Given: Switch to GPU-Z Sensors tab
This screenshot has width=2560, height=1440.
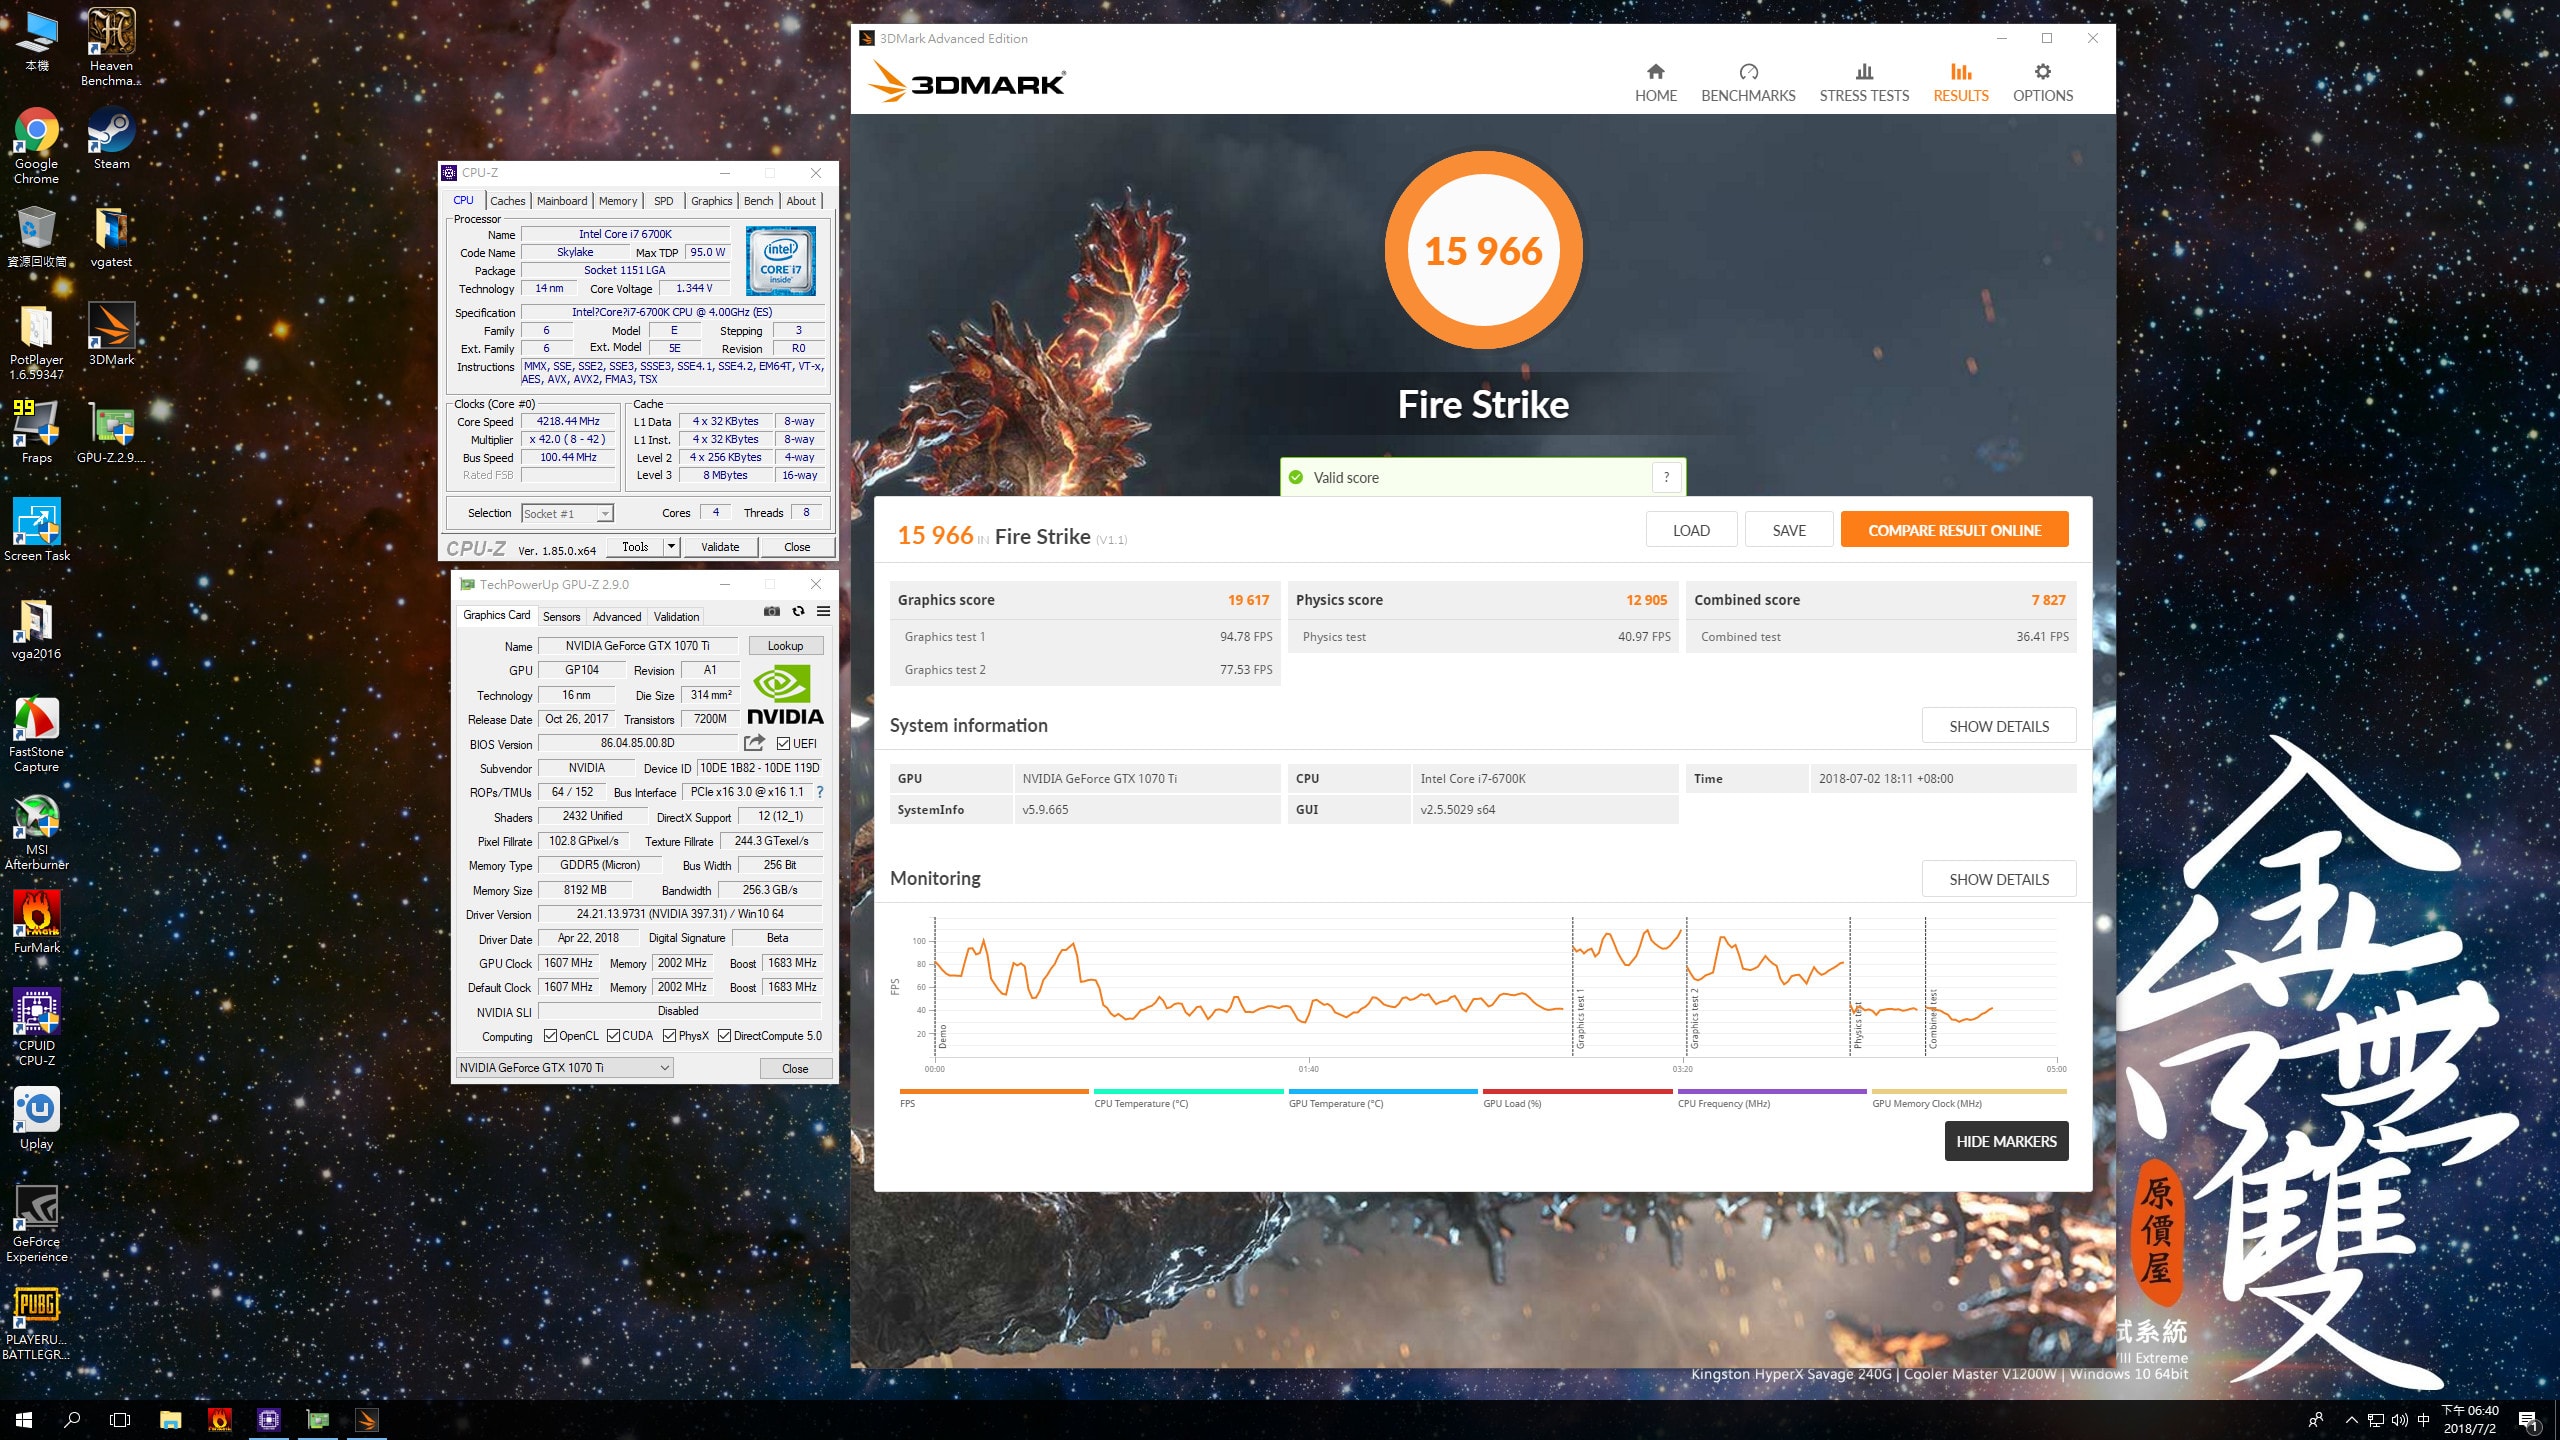Looking at the screenshot, I should coord(561,617).
